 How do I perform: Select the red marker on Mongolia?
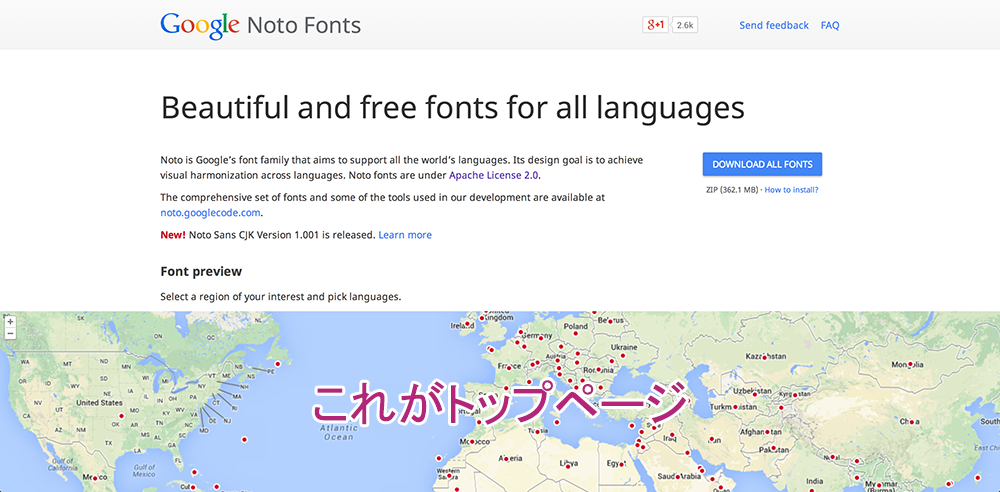pos(911,365)
